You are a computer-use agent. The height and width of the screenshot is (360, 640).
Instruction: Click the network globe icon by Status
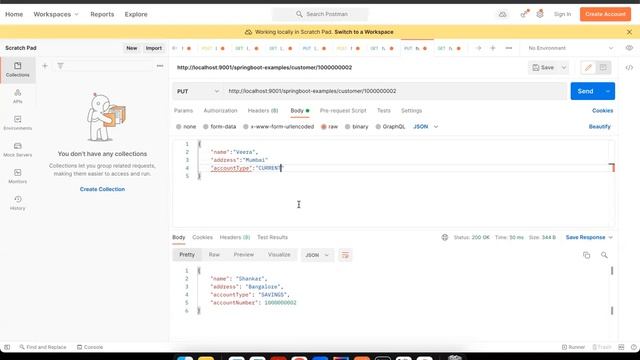(444, 237)
